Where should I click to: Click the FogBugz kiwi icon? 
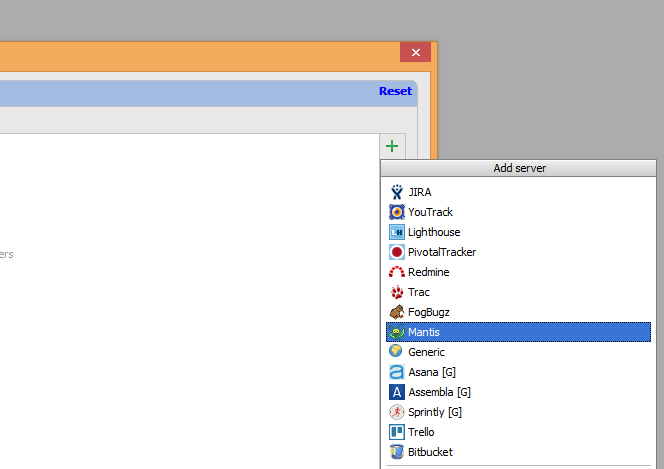(397, 312)
